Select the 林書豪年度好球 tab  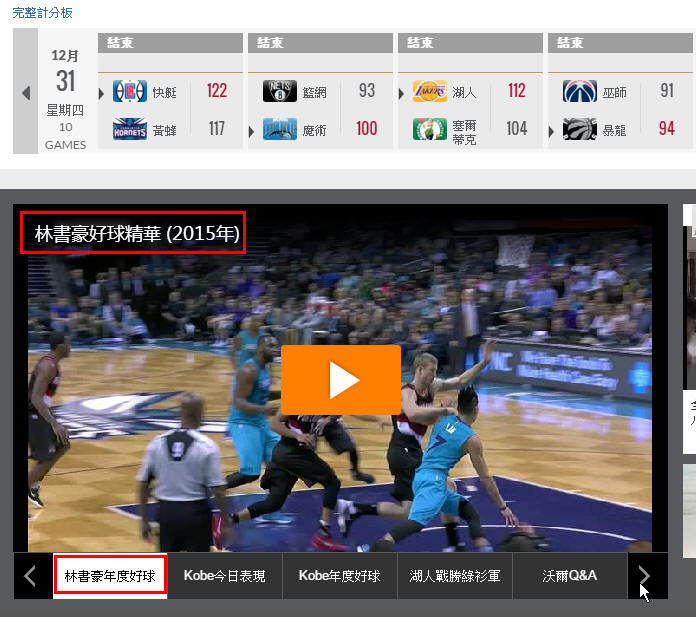point(110,576)
